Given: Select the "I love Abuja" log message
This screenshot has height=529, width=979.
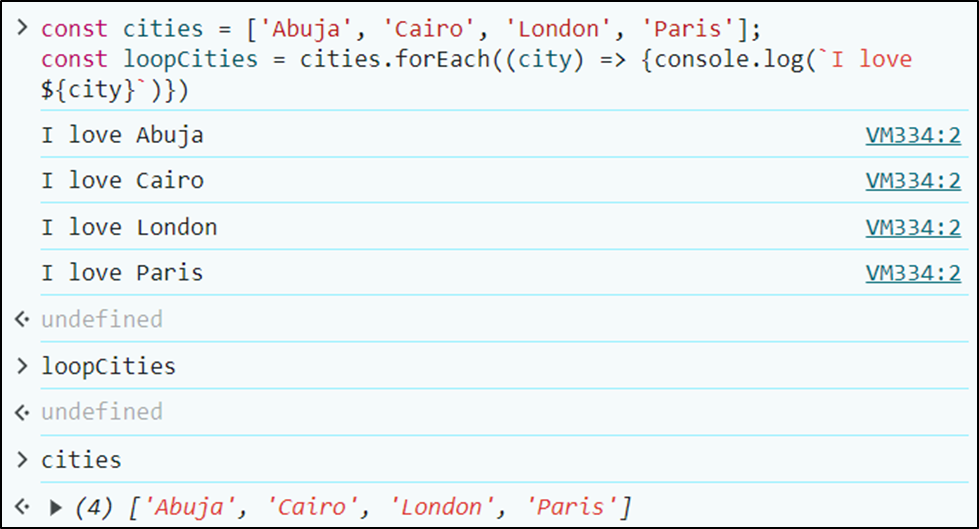Looking at the screenshot, I should [122, 135].
